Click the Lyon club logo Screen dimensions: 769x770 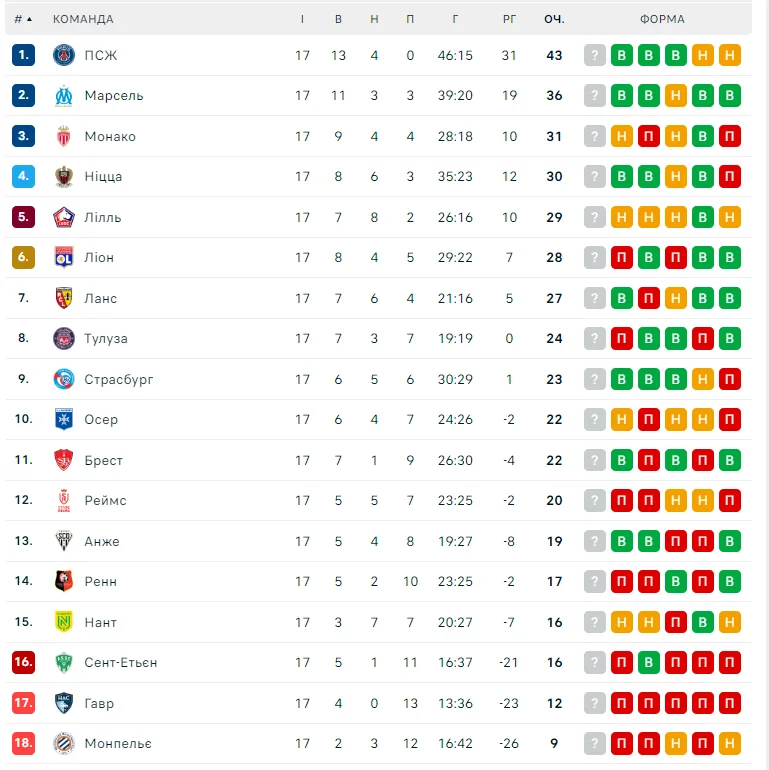click(64, 258)
